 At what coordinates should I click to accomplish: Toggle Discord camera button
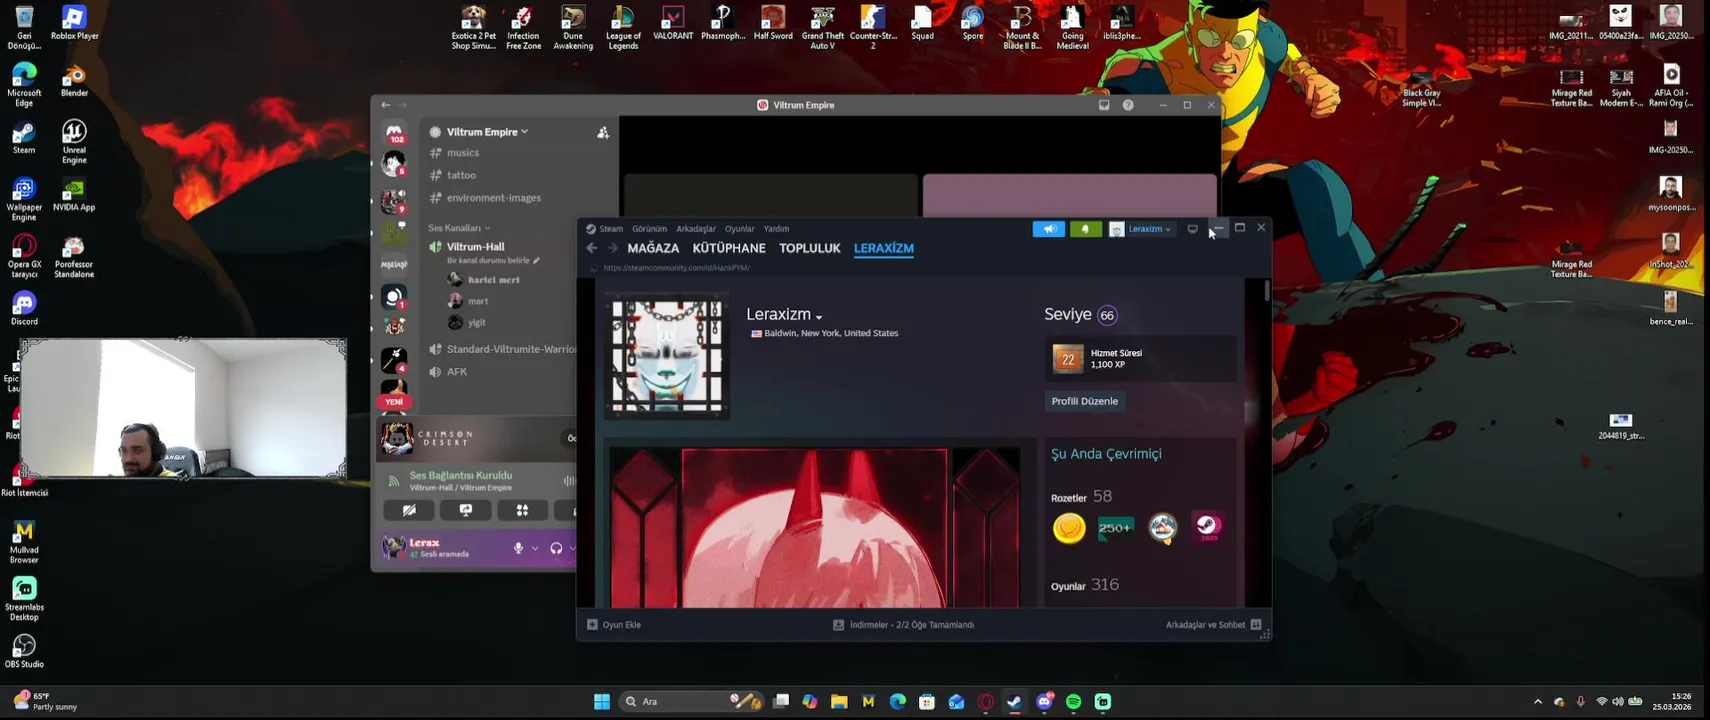(x=409, y=510)
